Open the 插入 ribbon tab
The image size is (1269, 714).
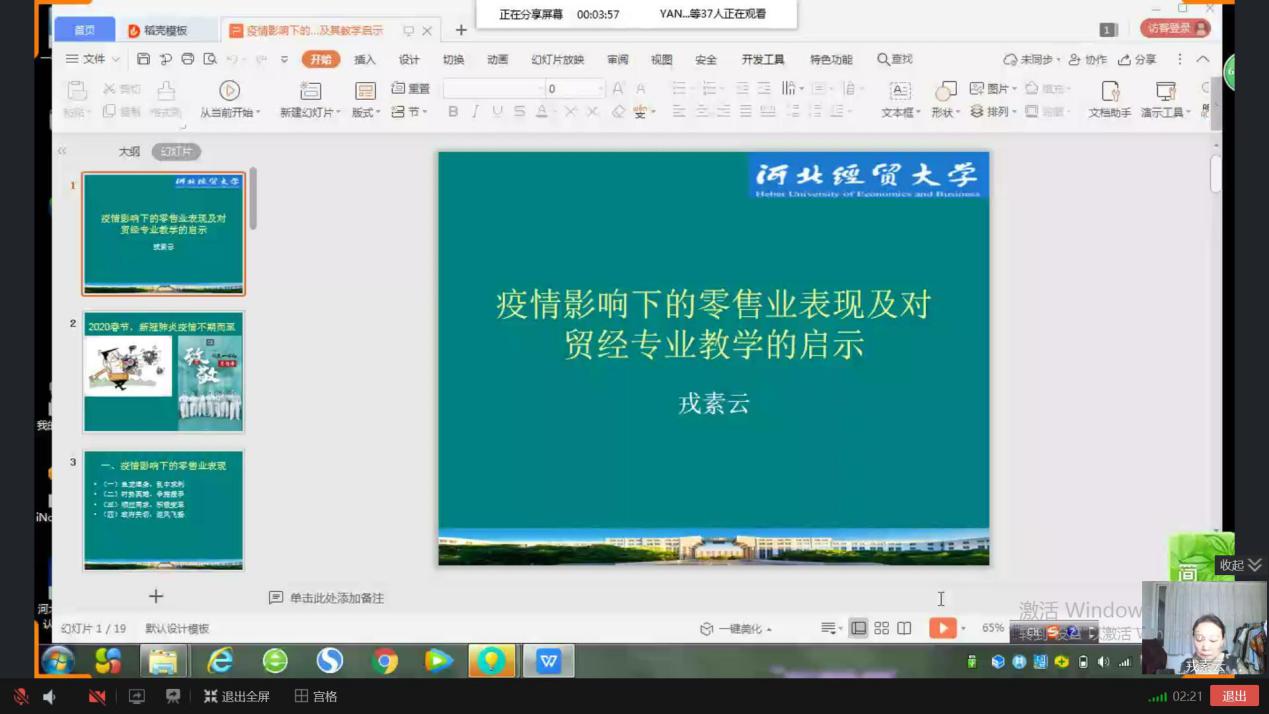pos(365,60)
